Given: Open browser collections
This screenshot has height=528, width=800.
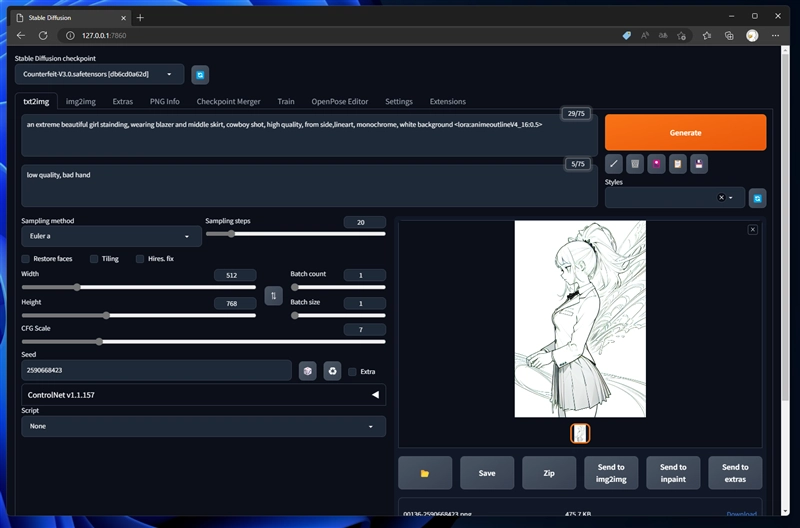Looking at the screenshot, I should tap(729, 35).
